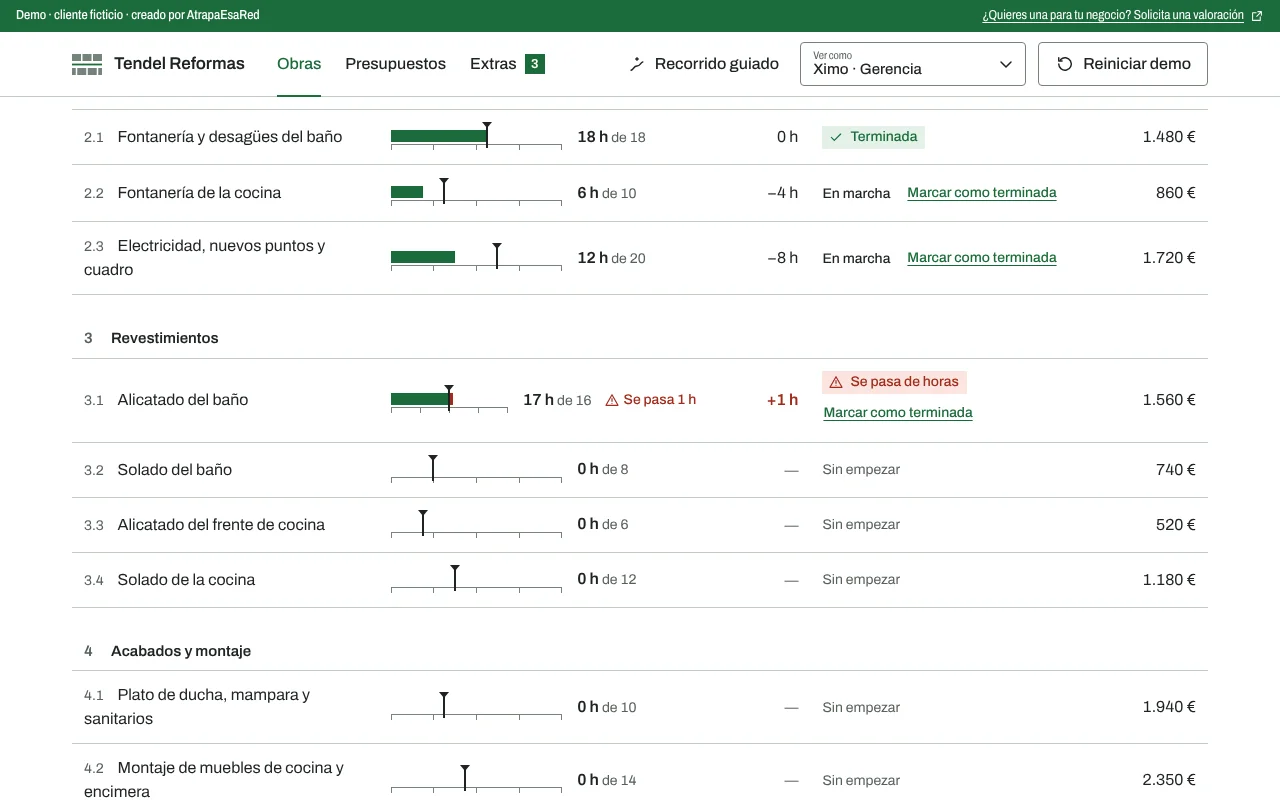Click the section heading 'Acabados y montaje'

pos(181,651)
